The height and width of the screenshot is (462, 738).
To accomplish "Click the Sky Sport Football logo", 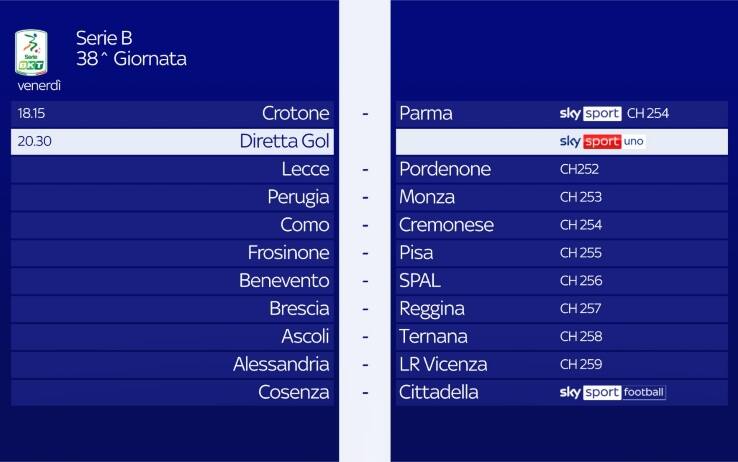I will (613, 392).
